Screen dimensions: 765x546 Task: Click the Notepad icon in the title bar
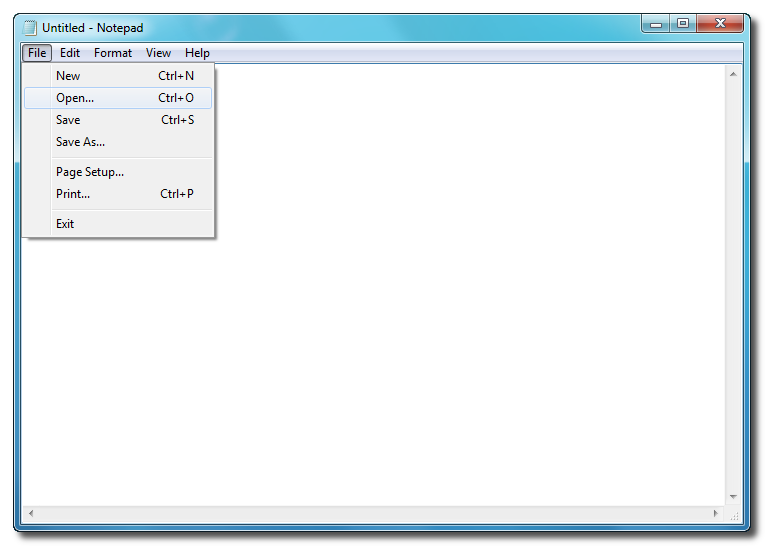[x=30, y=28]
